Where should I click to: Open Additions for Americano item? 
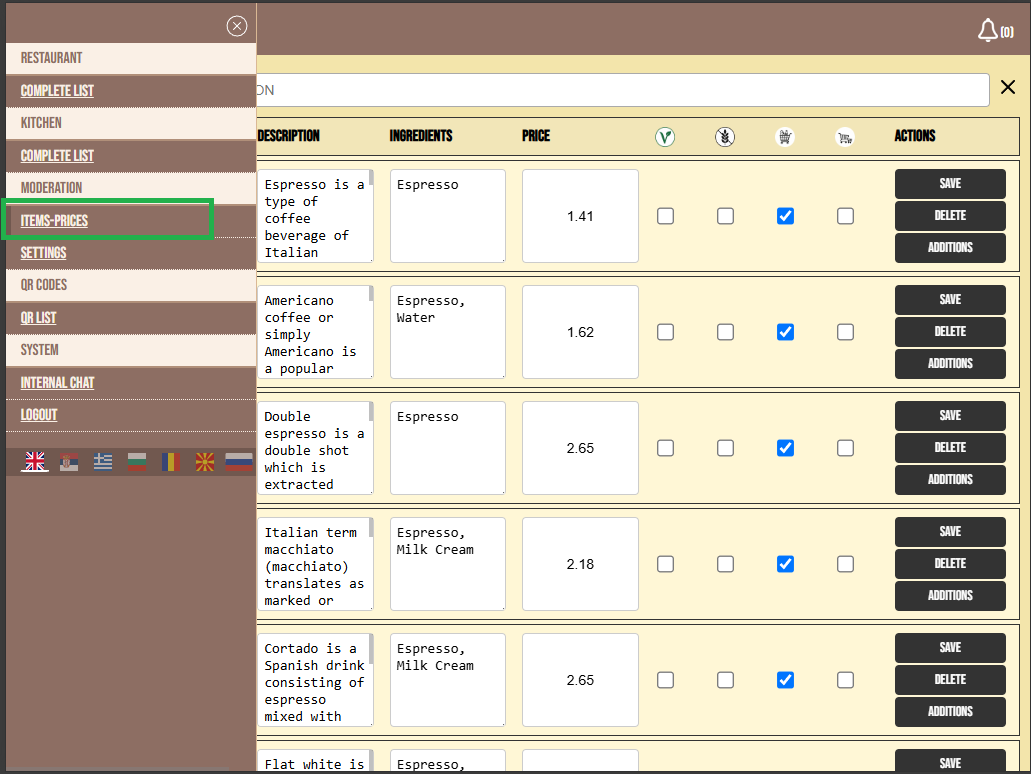point(950,364)
